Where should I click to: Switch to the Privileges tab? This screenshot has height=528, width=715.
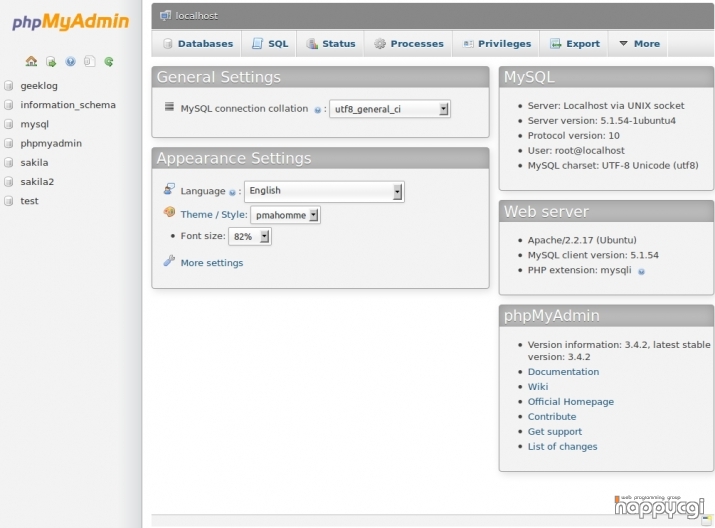tap(496, 44)
